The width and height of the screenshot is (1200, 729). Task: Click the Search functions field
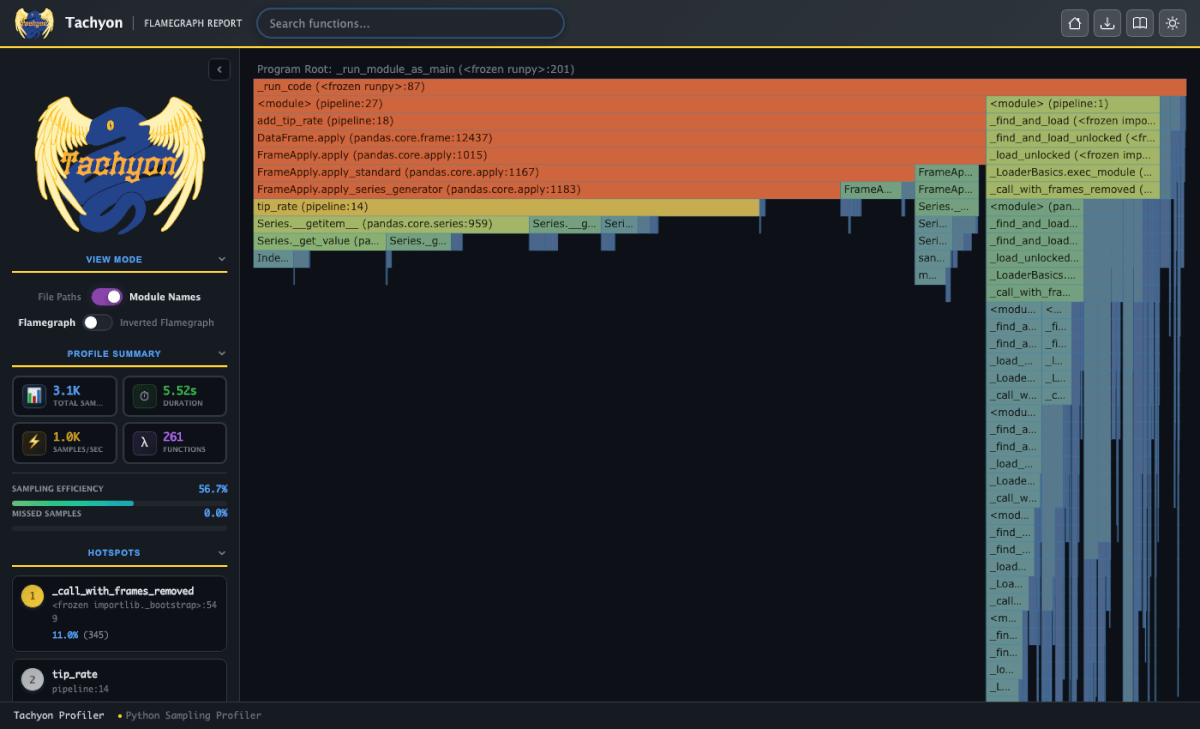[410, 23]
